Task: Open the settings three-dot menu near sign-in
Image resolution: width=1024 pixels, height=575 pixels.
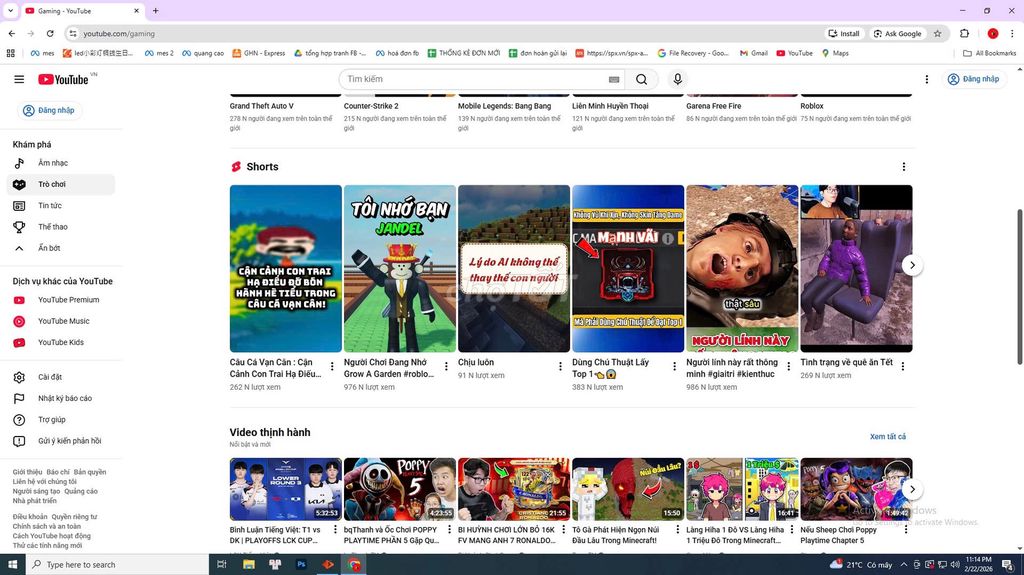Action: [927, 79]
